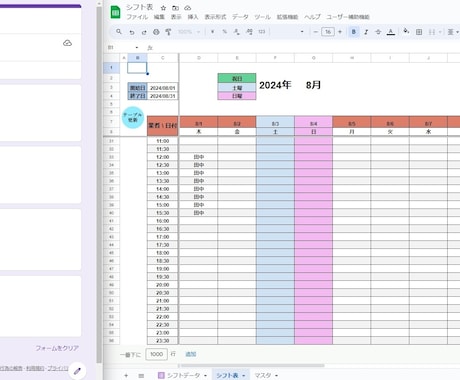Open the 表示 menu
Viewport: 460px width, 380px height.
point(176,17)
